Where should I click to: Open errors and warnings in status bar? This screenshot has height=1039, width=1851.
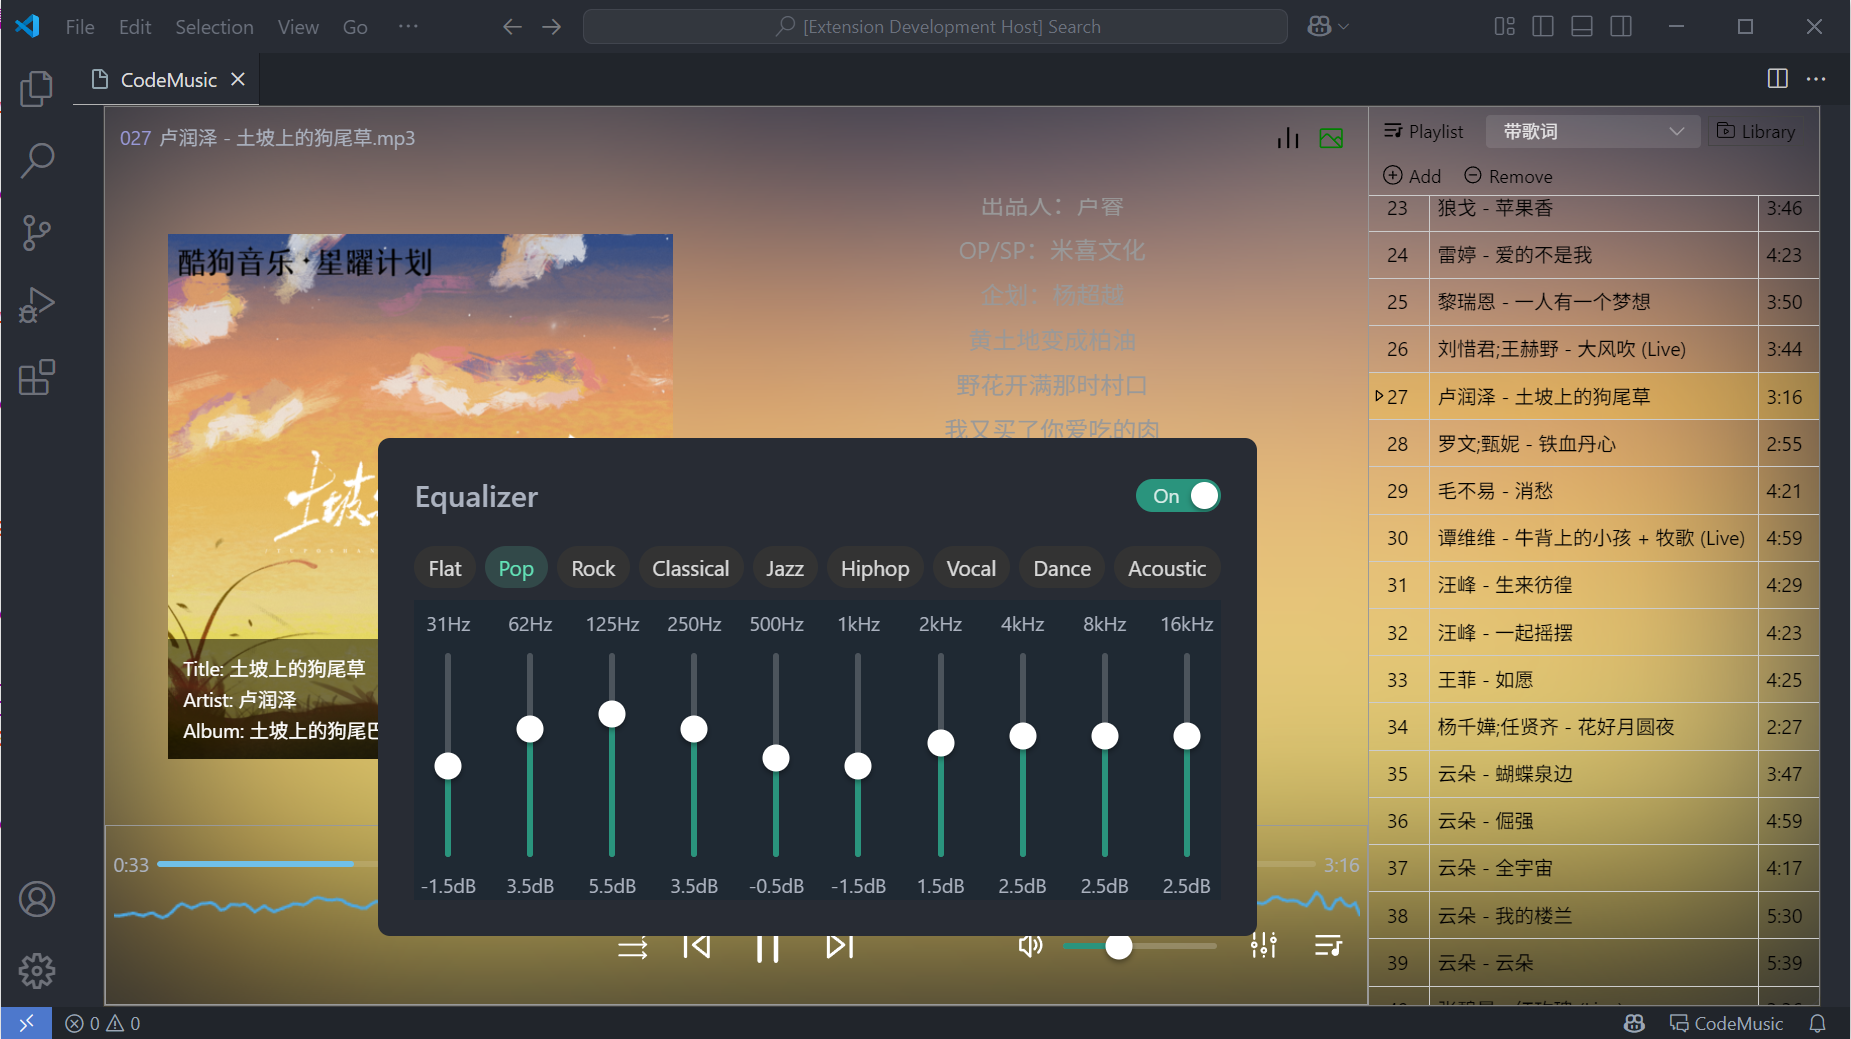[x=103, y=1023]
